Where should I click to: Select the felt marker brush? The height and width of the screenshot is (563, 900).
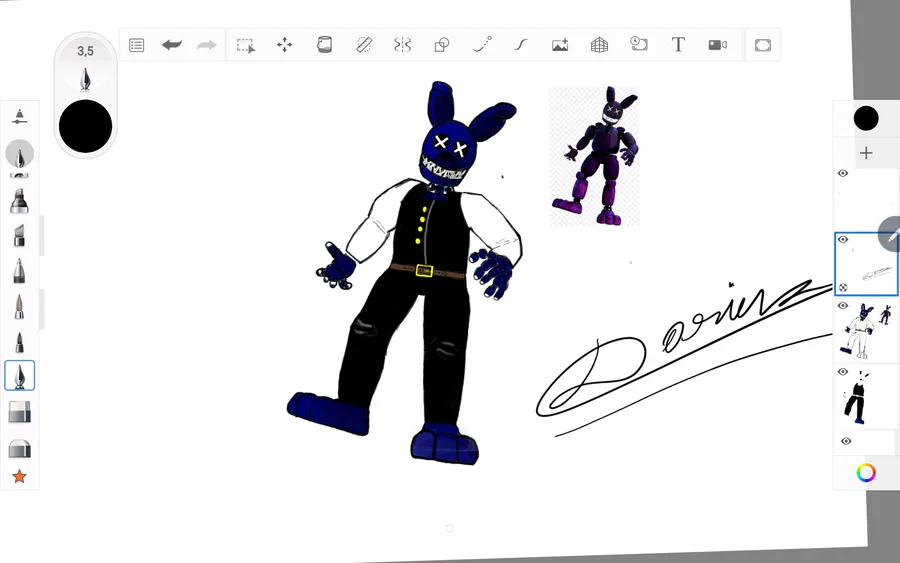pos(20,201)
